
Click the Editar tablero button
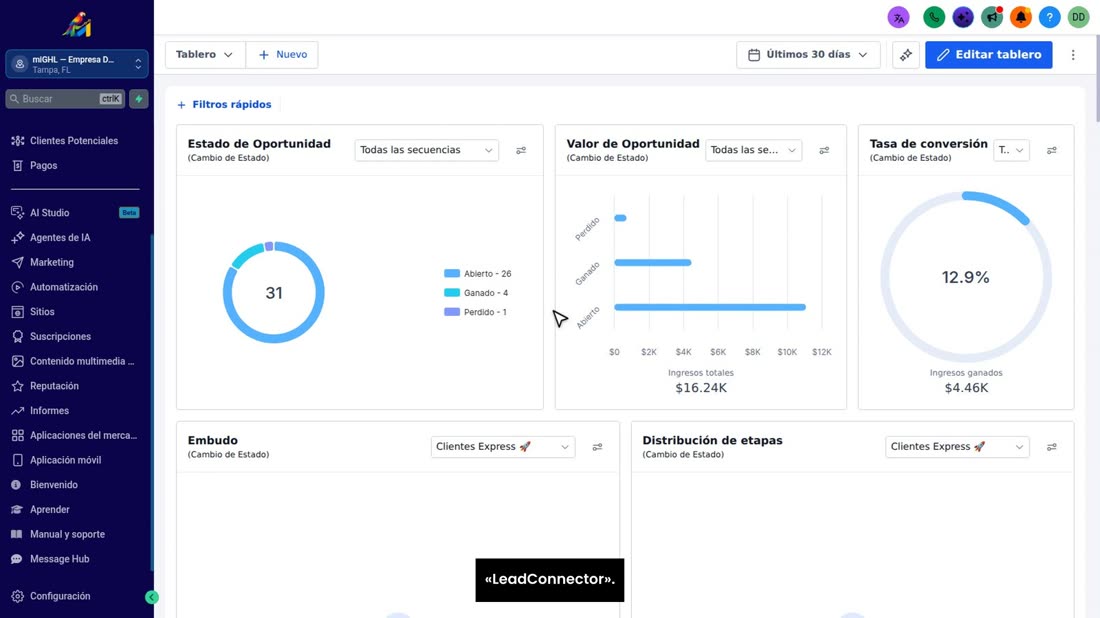[x=988, y=55]
